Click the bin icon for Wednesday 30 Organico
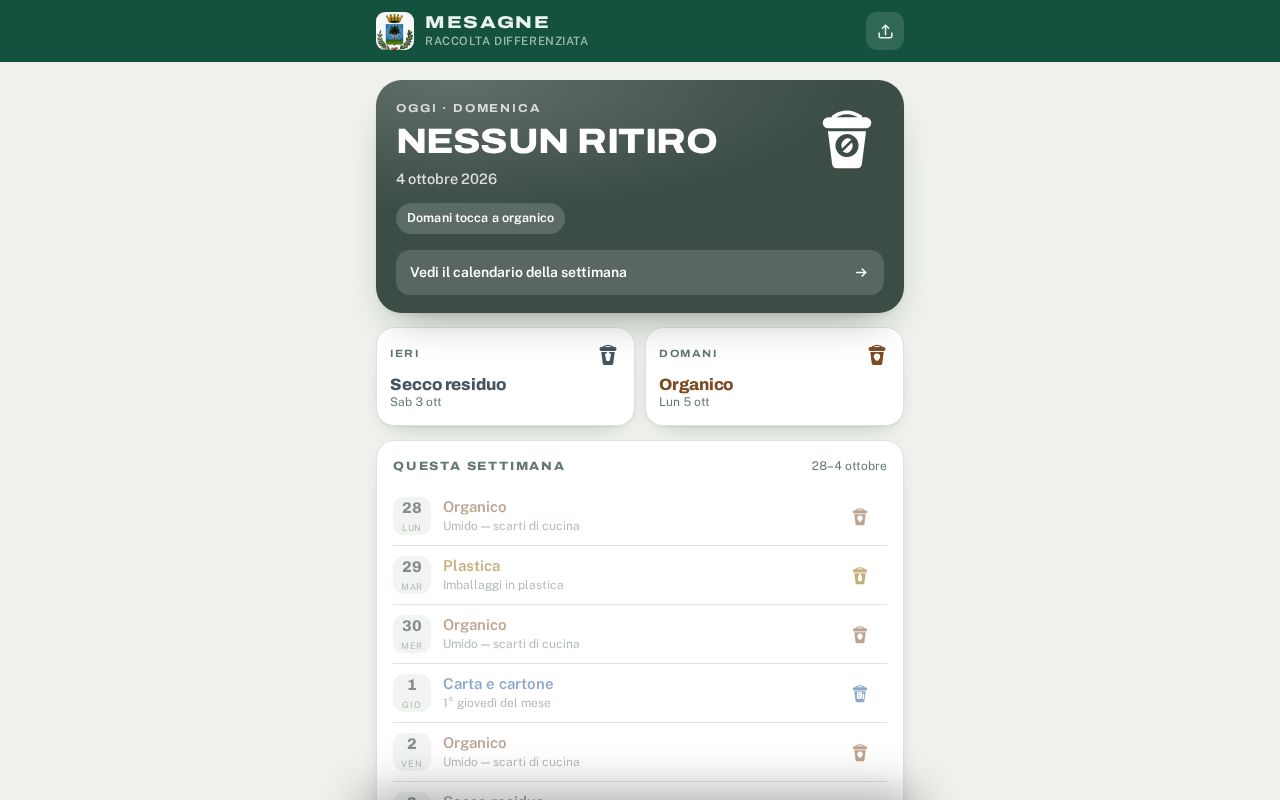Screen dimensions: 1280x800 [860, 635]
